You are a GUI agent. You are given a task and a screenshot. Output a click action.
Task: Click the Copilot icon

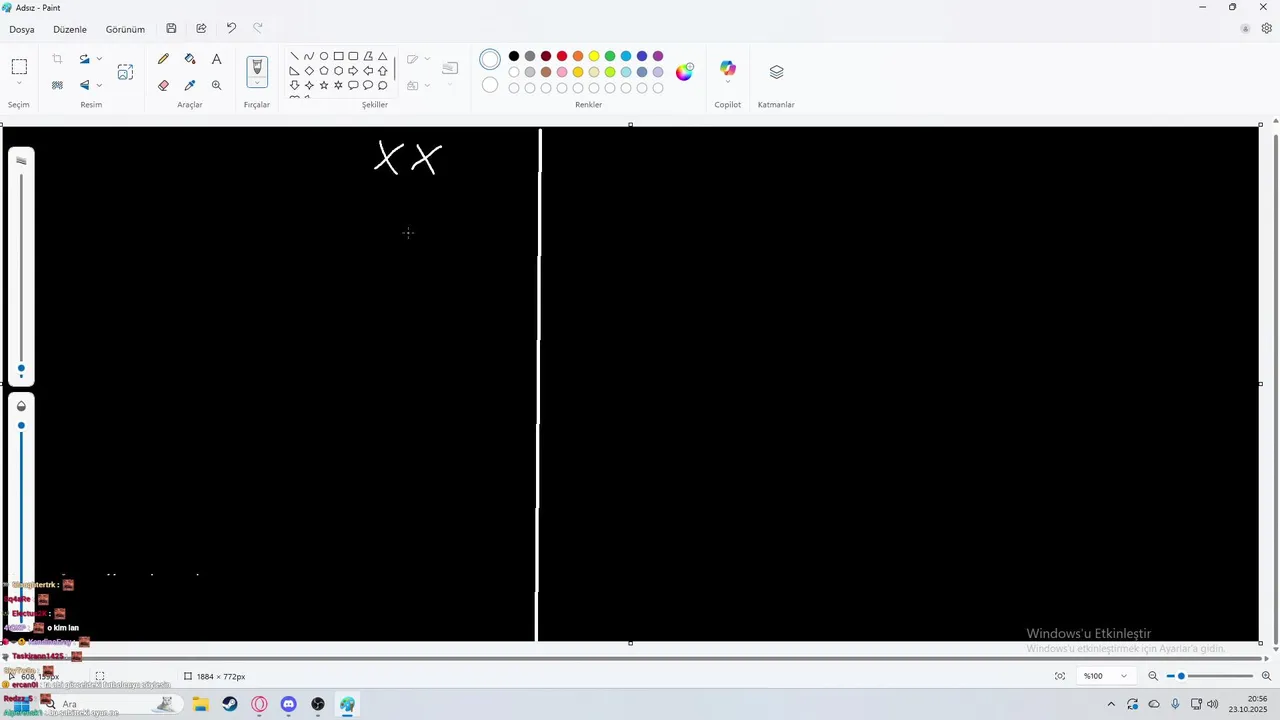tap(728, 68)
